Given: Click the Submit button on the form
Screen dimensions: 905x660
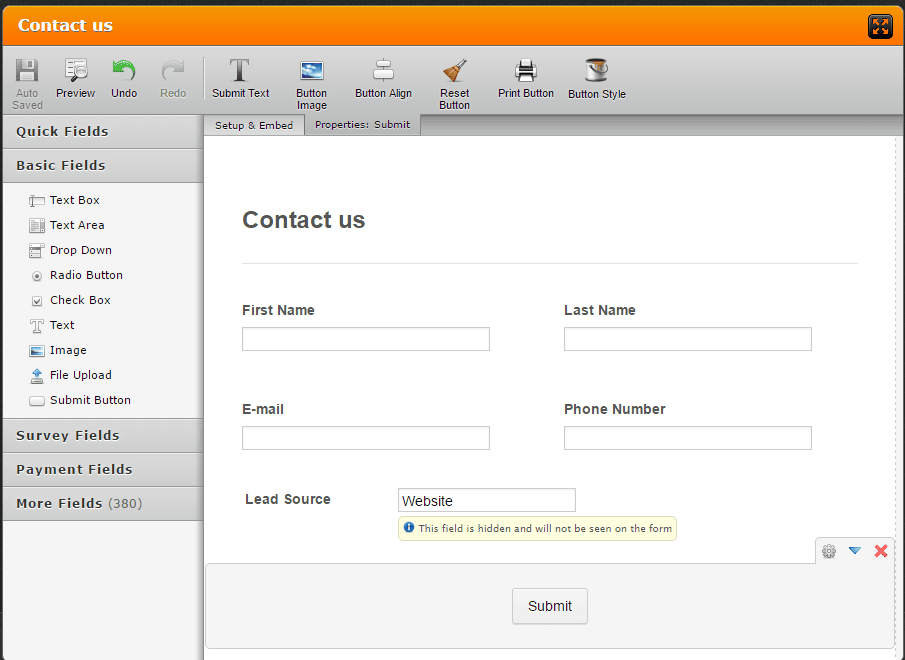Looking at the screenshot, I should pyautogui.click(x=549, y=606).
